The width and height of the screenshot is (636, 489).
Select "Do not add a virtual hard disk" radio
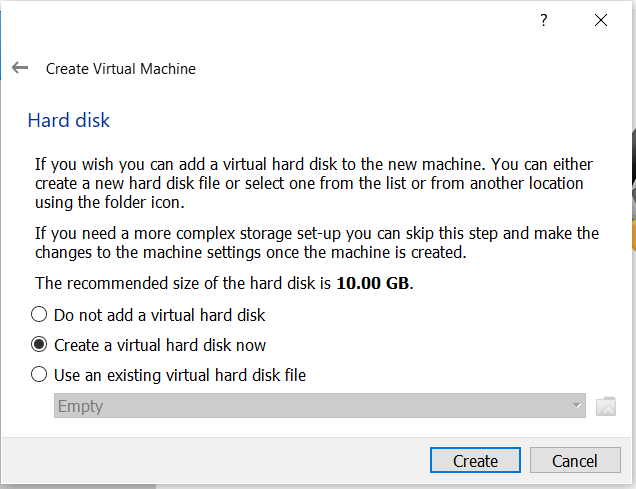coord(39,314)
